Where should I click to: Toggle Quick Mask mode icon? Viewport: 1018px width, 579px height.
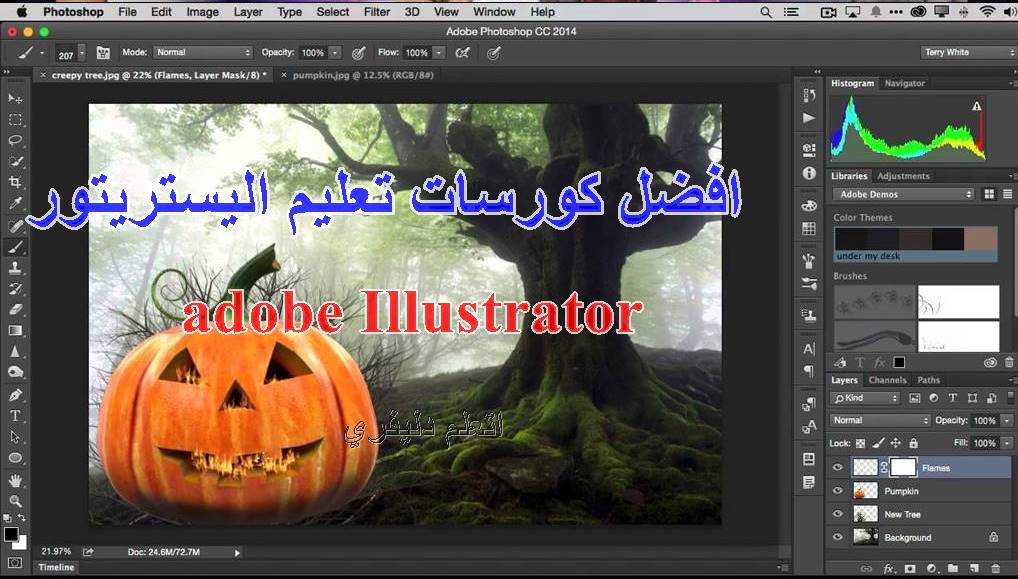(15, 563)
